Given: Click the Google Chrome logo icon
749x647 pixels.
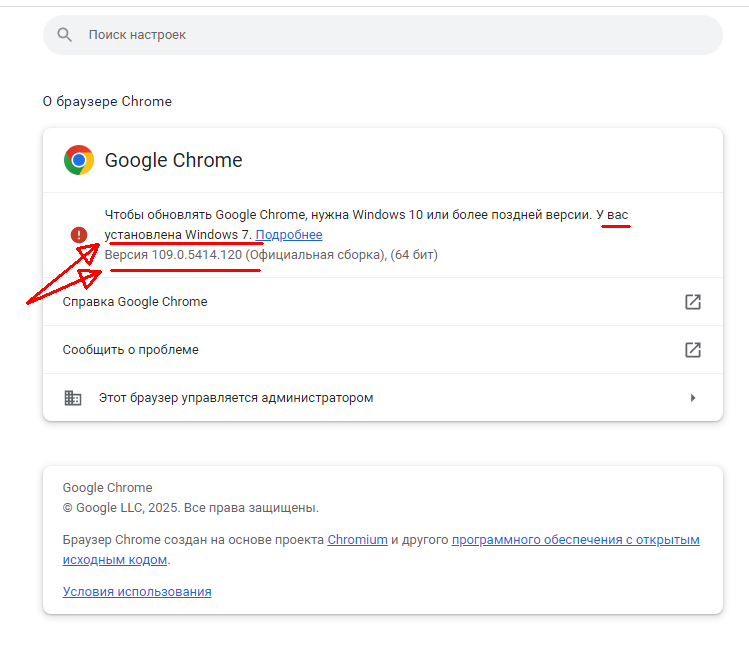Looking at the screenshot, I should 79,160.
